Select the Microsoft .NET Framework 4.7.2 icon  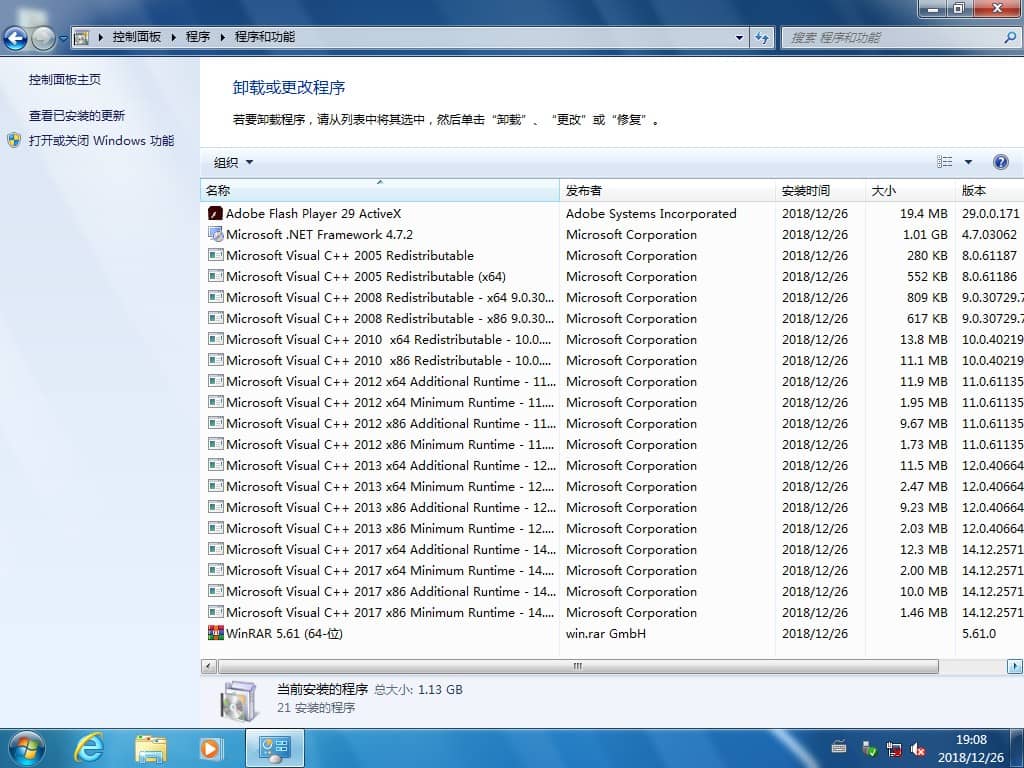(214, 234)
